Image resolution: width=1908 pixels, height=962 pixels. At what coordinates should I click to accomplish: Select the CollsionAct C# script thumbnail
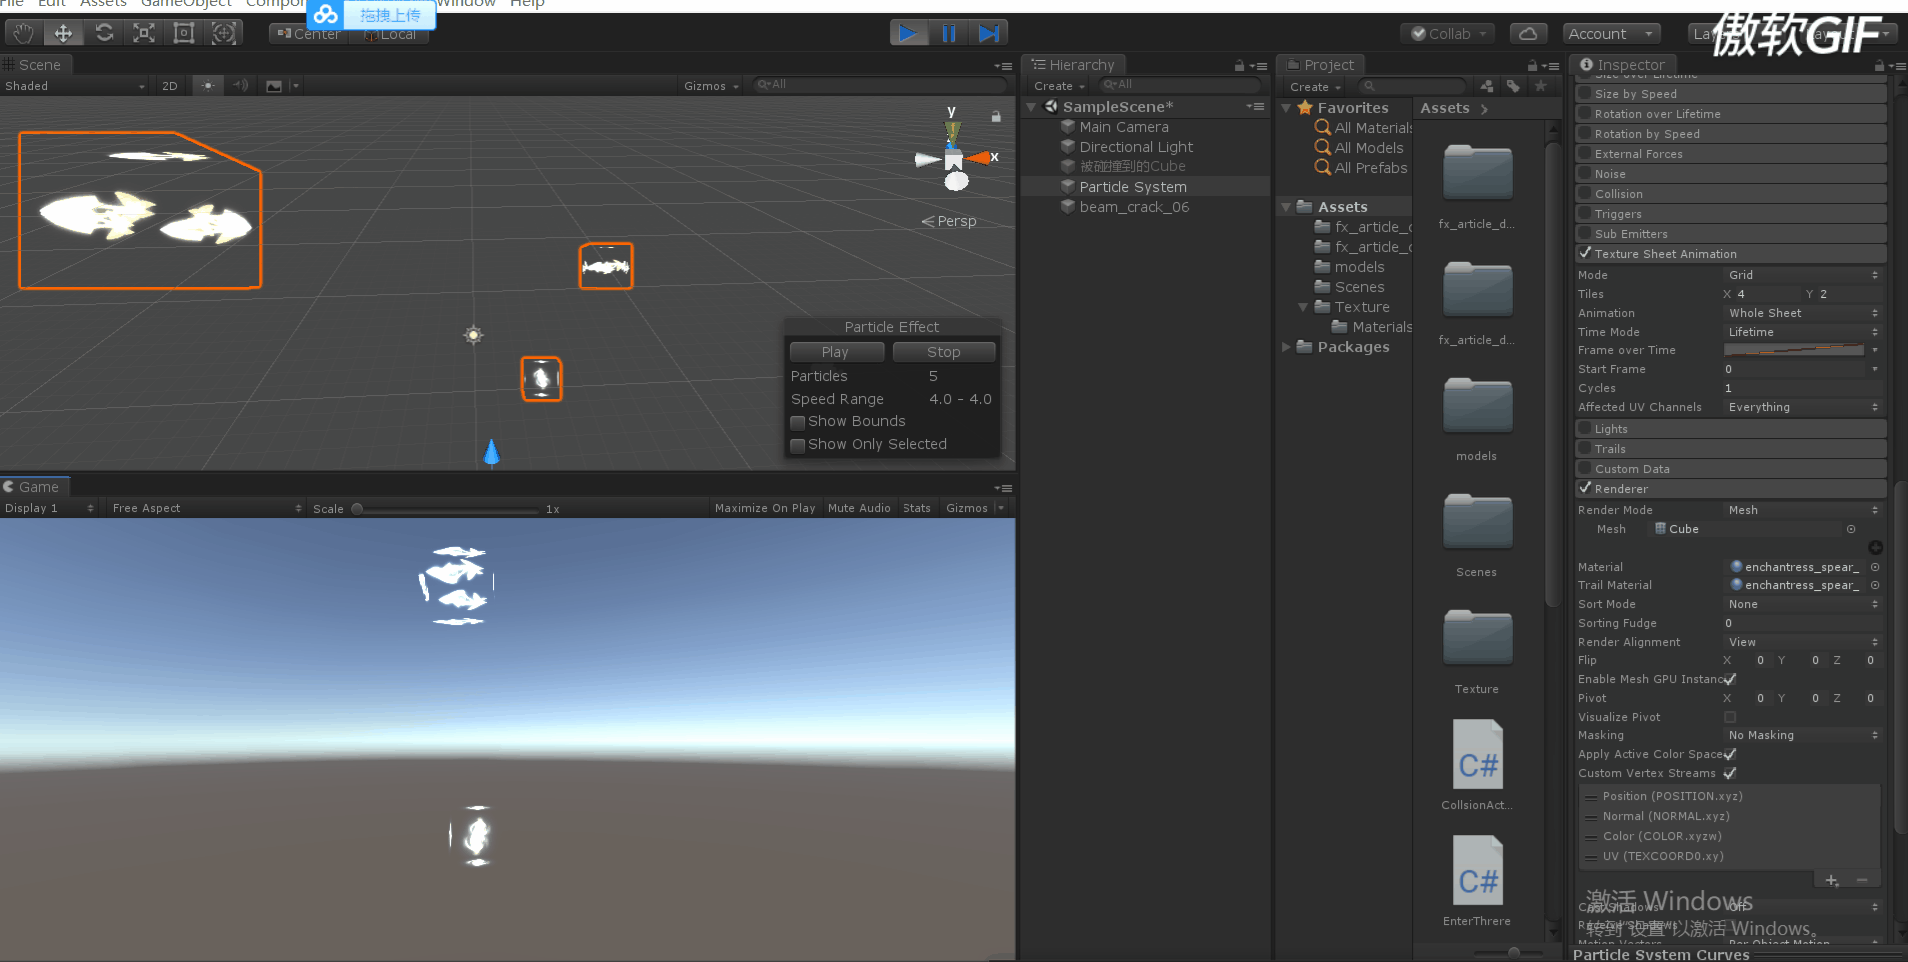click(1477, 755)
